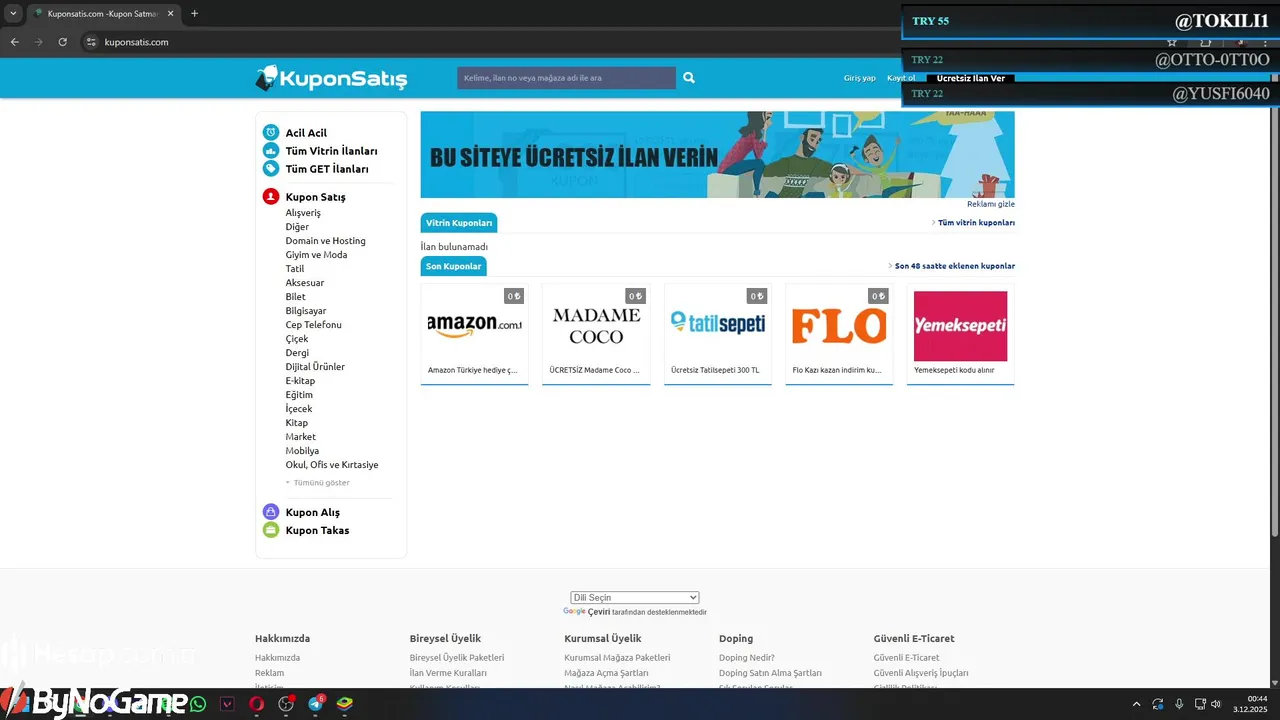Open the Kupon Takas section
The height and width of the screenshot is (720, 1280).
click(317, 530)
